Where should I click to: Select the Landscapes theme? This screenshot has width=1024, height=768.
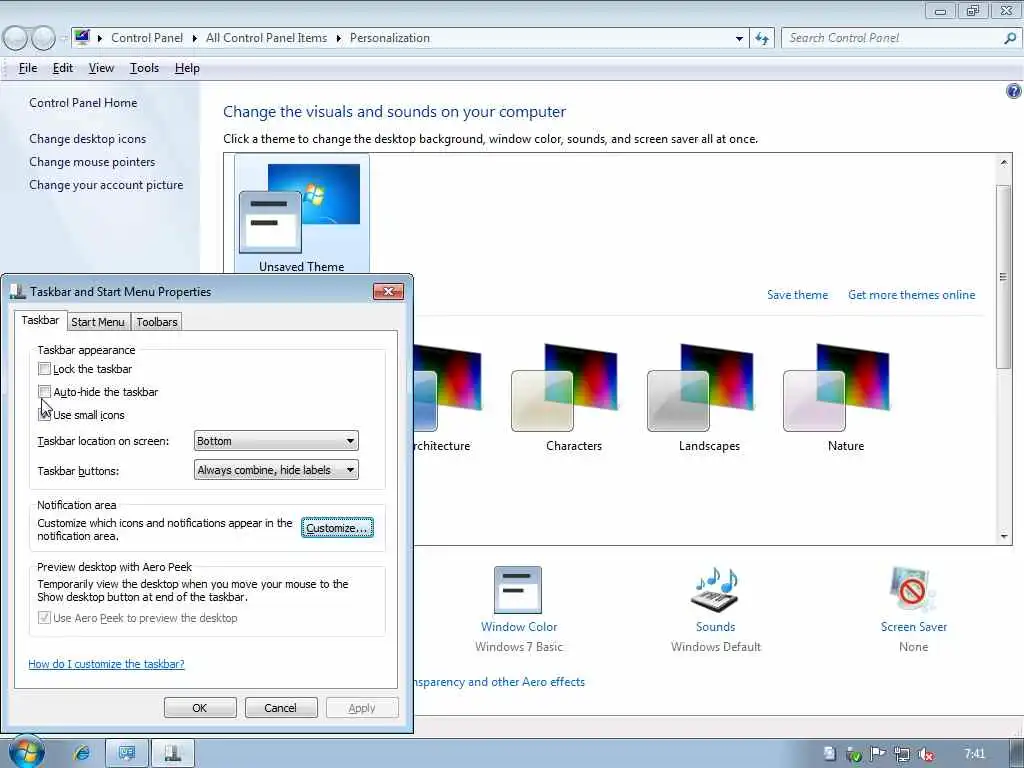tap(709, 398)
